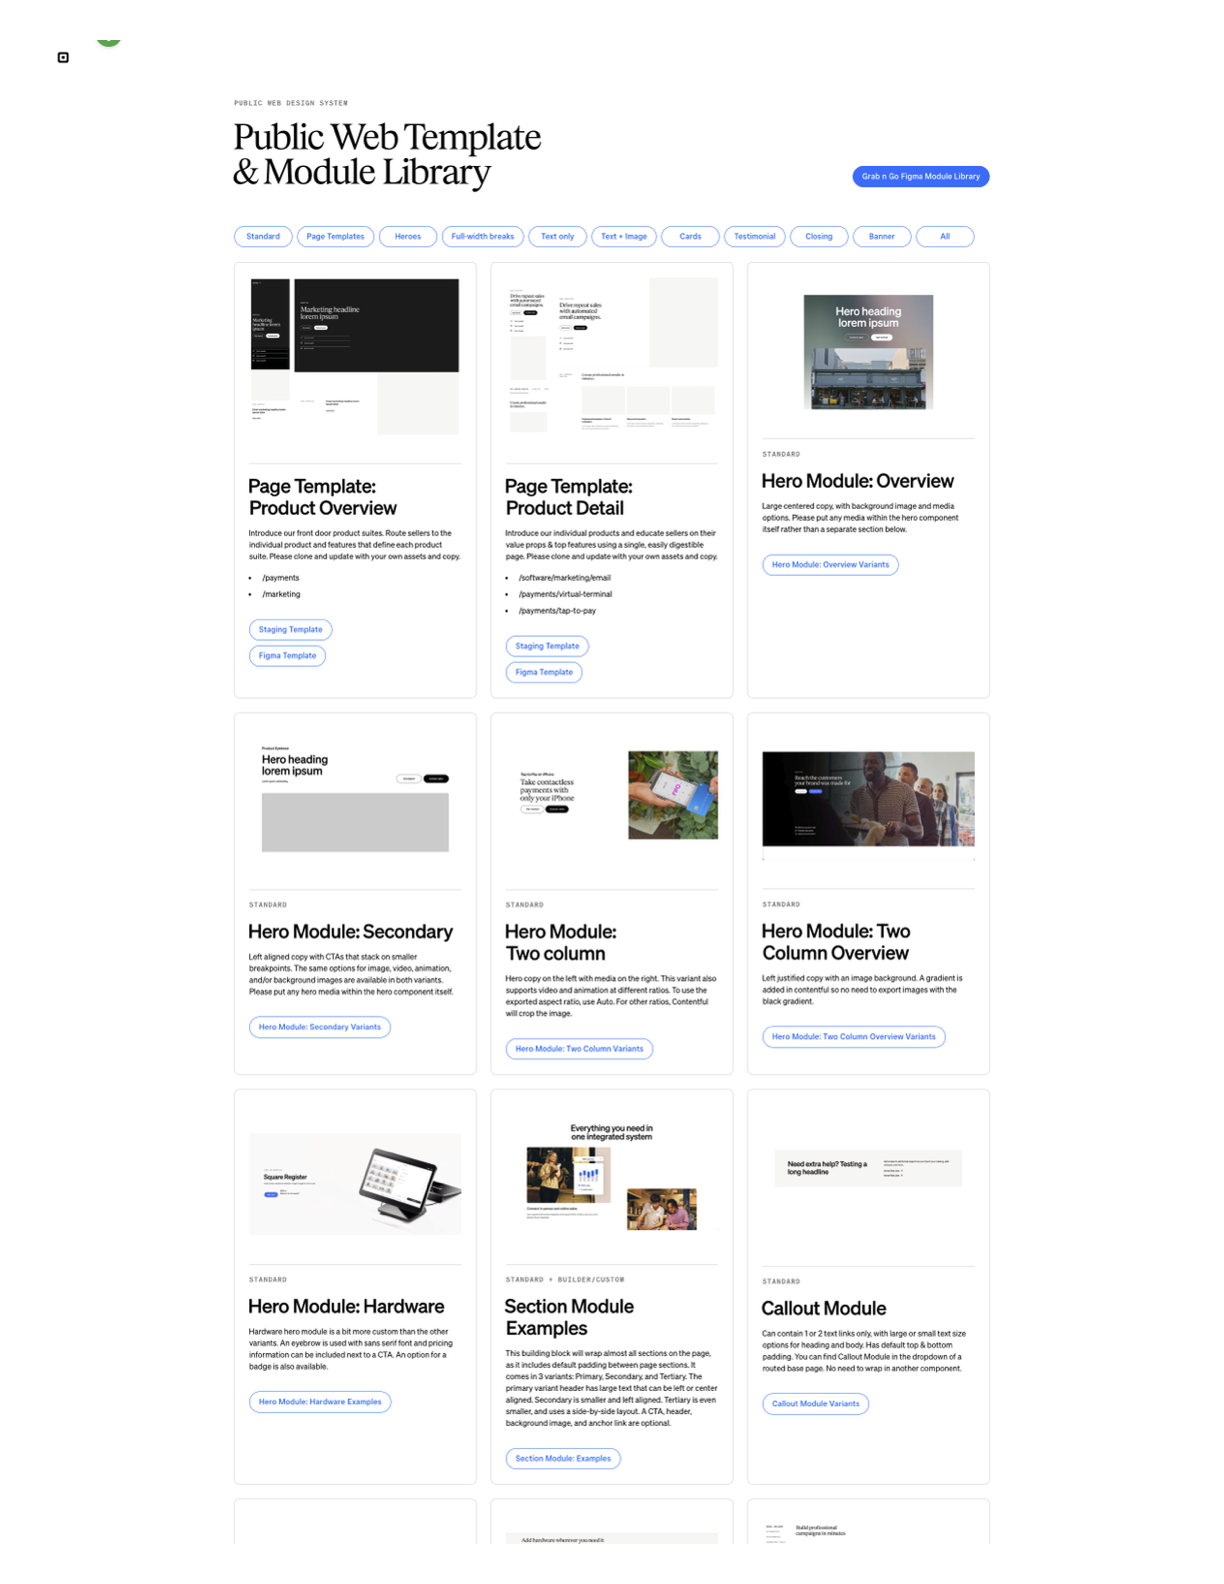The image size is (1224, 1584).
Task: Open Product Detail page template thumbnail
Action: 611,356
